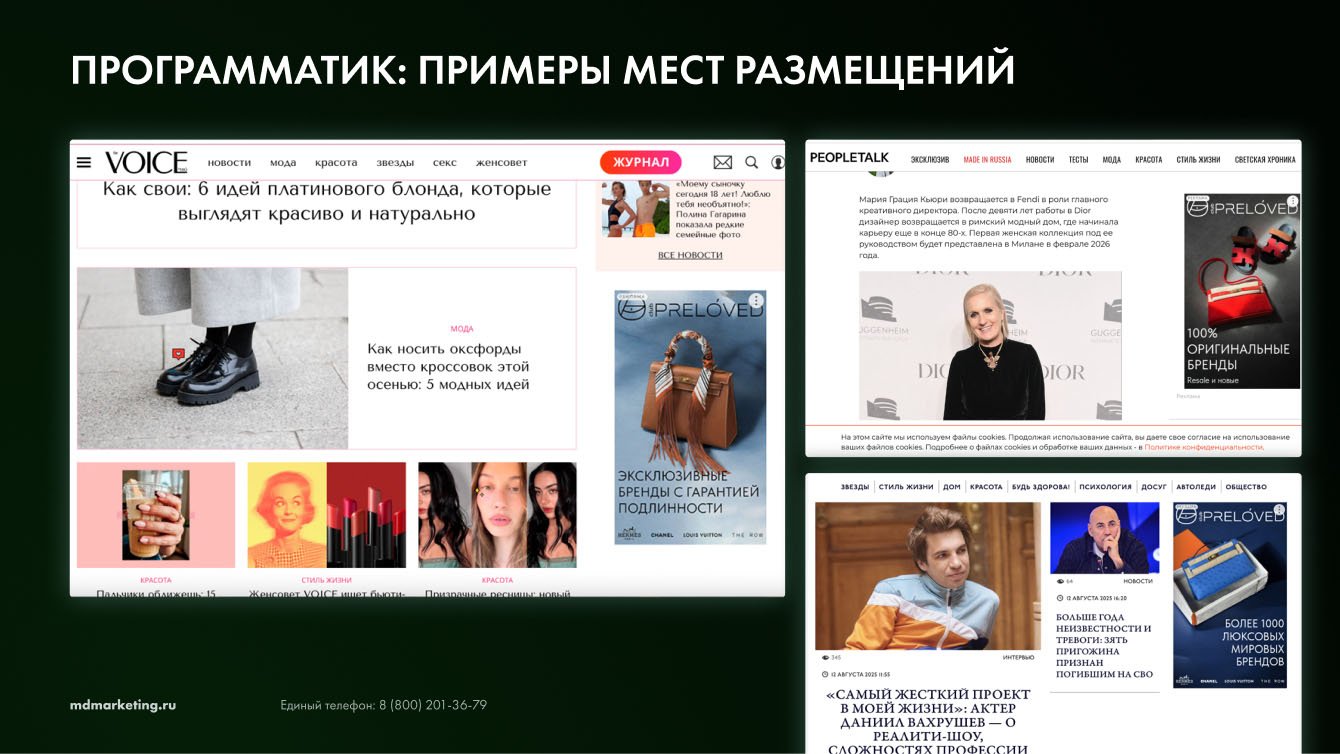Click the Preloved blue clutch ad banner
1340x754 pixels.
click(x=1230, y=595)
